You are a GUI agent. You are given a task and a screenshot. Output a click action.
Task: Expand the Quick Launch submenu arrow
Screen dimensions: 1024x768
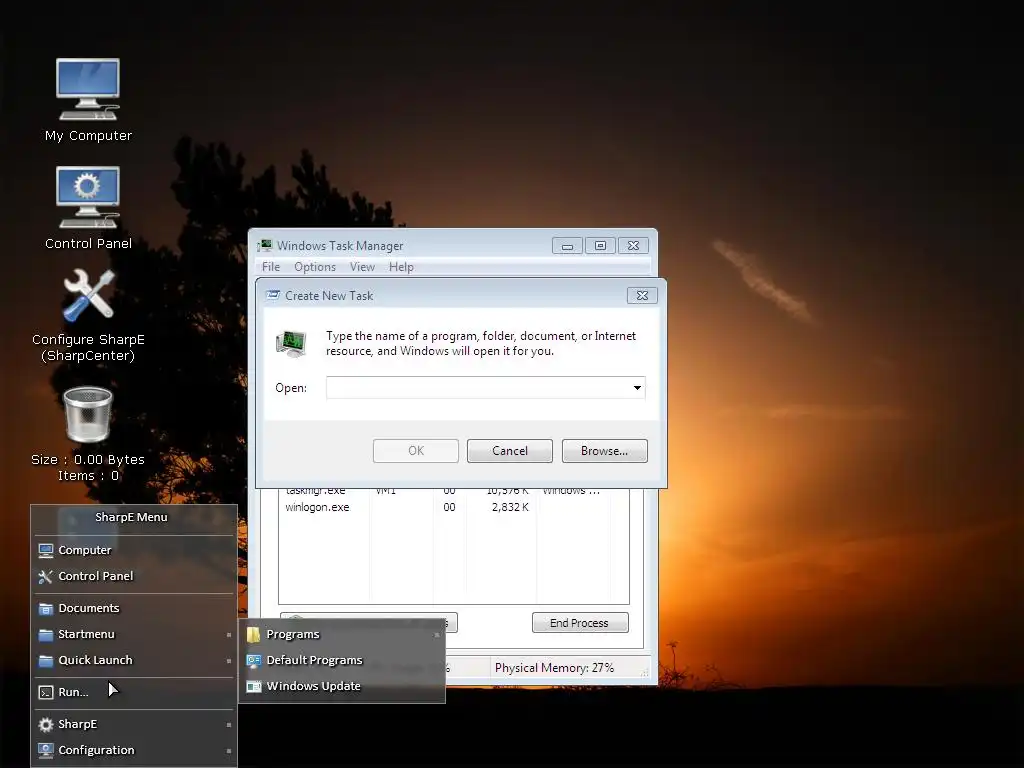coord(229,661)
